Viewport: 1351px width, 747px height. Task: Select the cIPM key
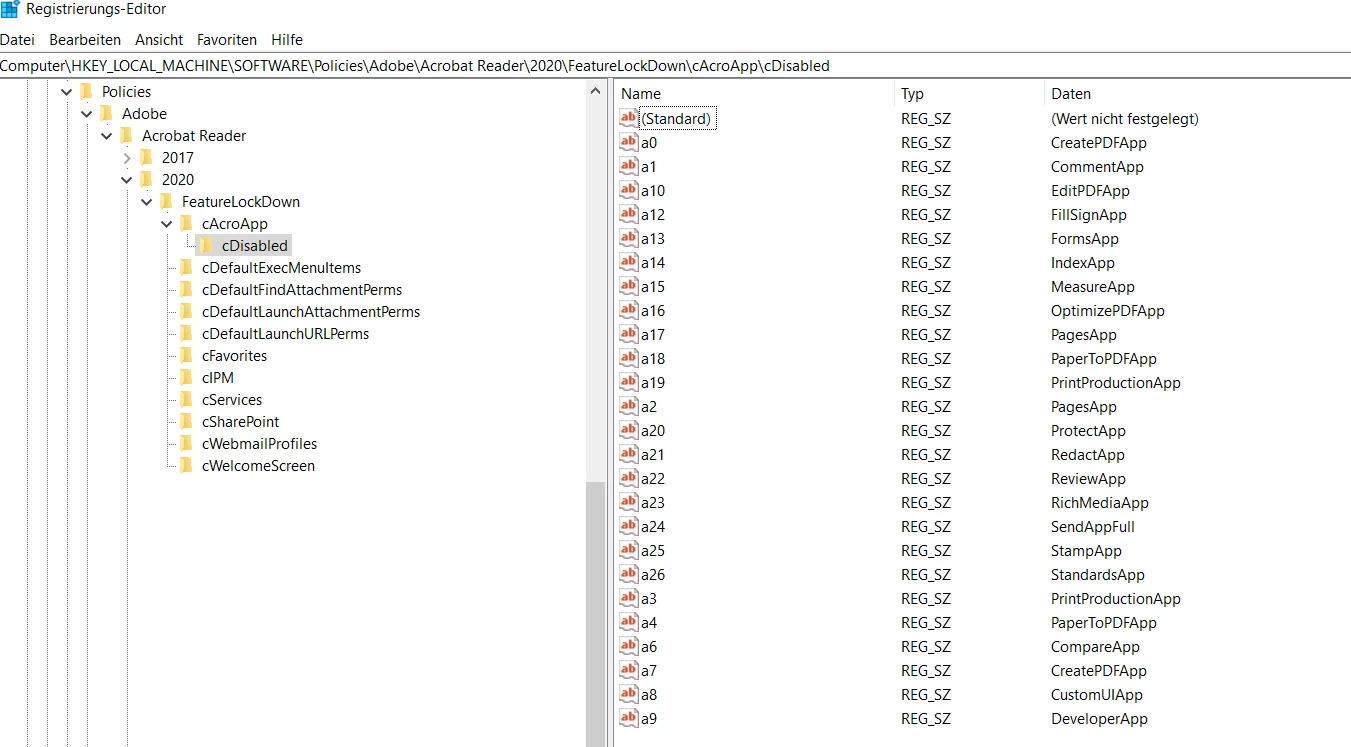pyautogui.click(x=217, y=378)
